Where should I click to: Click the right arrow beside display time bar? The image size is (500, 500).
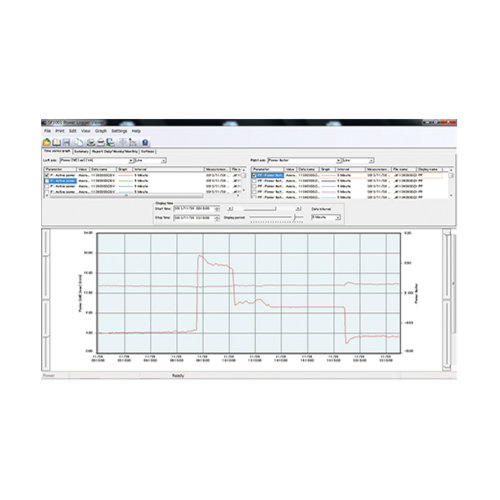click(x=298, y=209)
